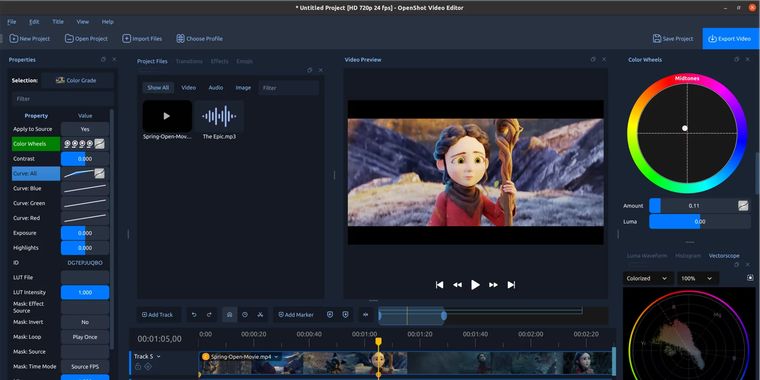
Task: Open the Color Grade selection dropdown
Action: click(x=77, y=80)
